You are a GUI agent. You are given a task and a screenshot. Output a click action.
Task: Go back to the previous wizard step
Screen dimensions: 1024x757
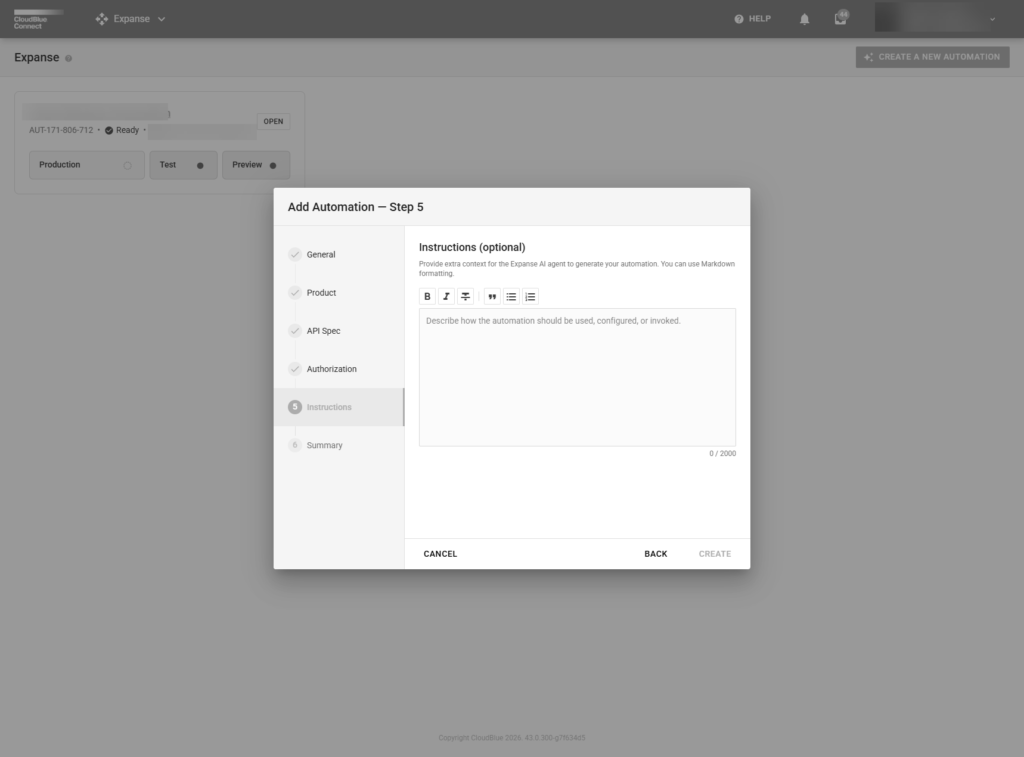click(x=656, y=554)
